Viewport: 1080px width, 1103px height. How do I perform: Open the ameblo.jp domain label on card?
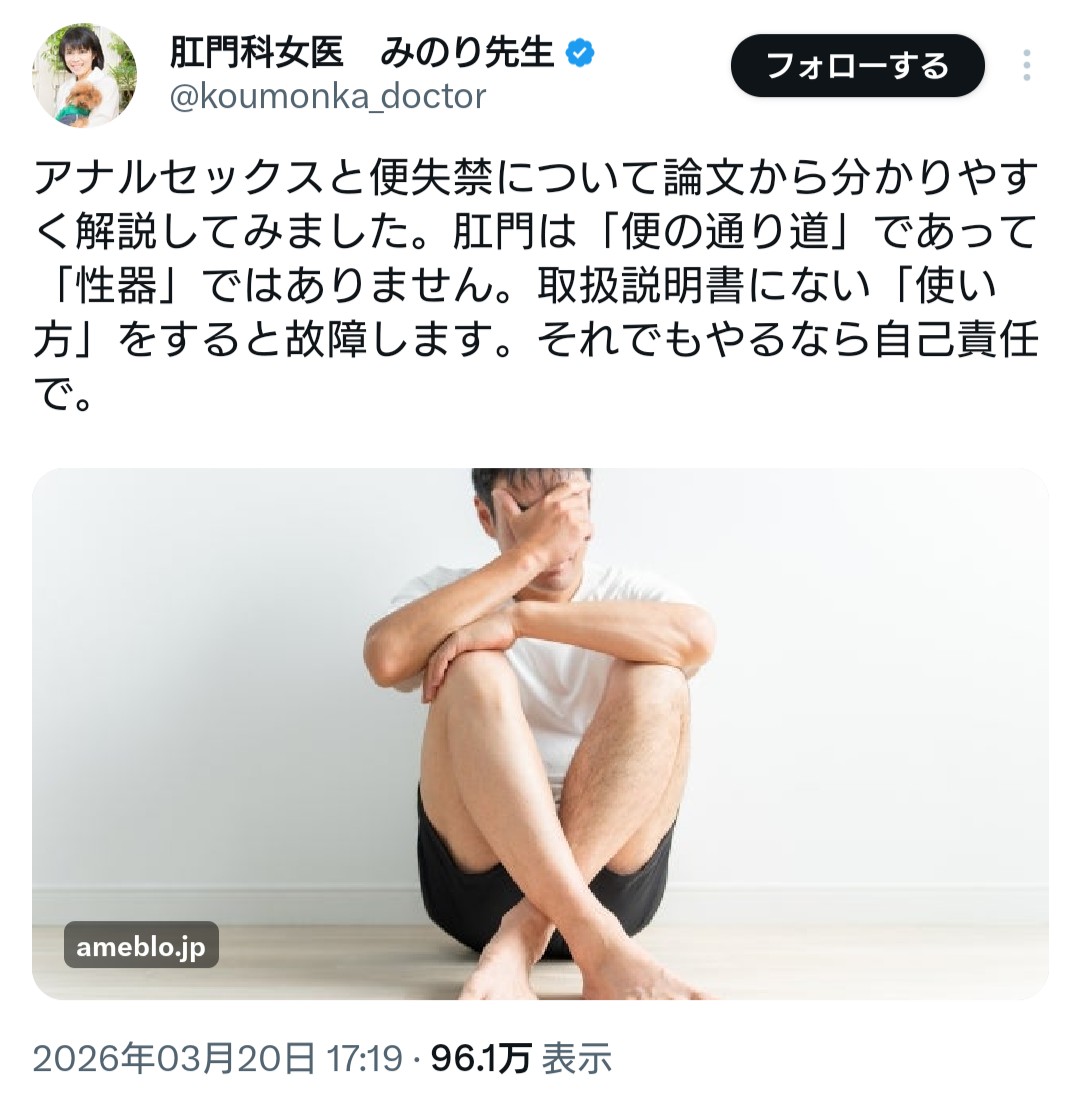pyautogui.click(x=141, y=945)
